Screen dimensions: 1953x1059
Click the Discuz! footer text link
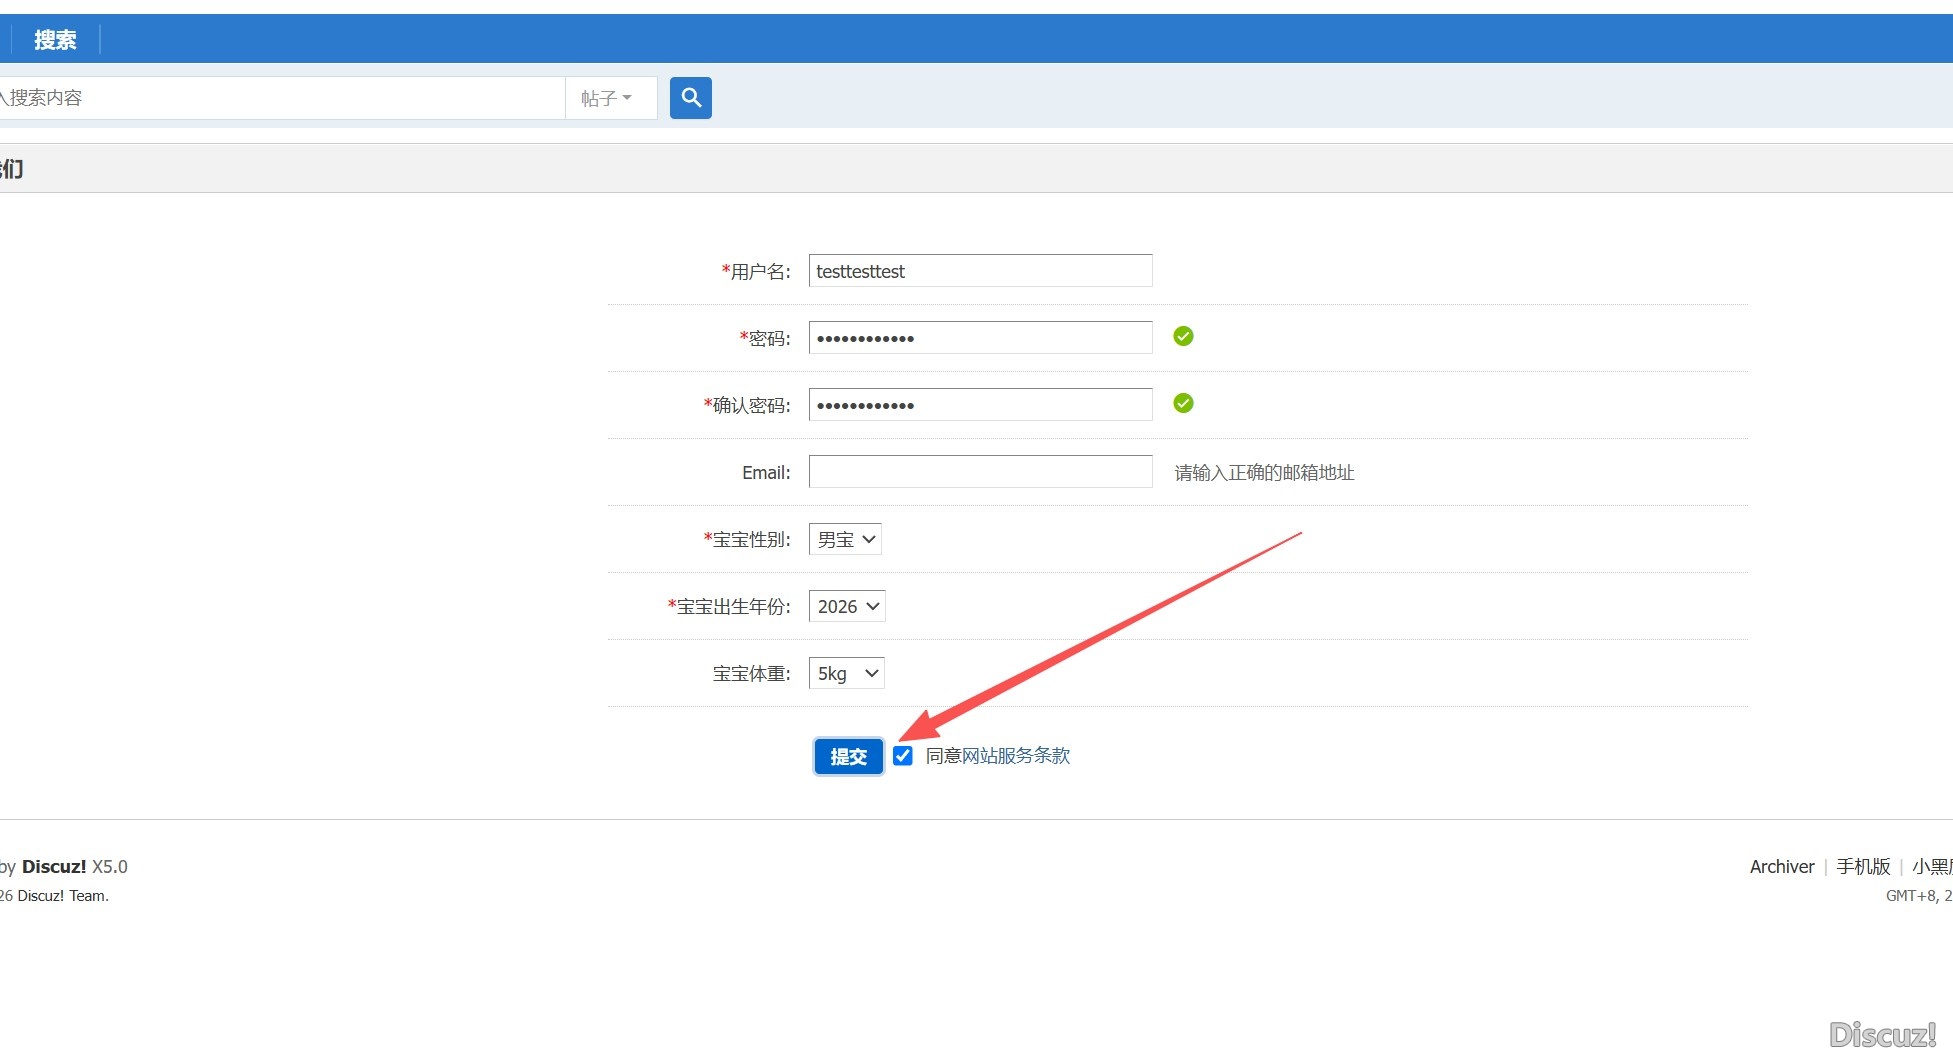click(54, 867)
